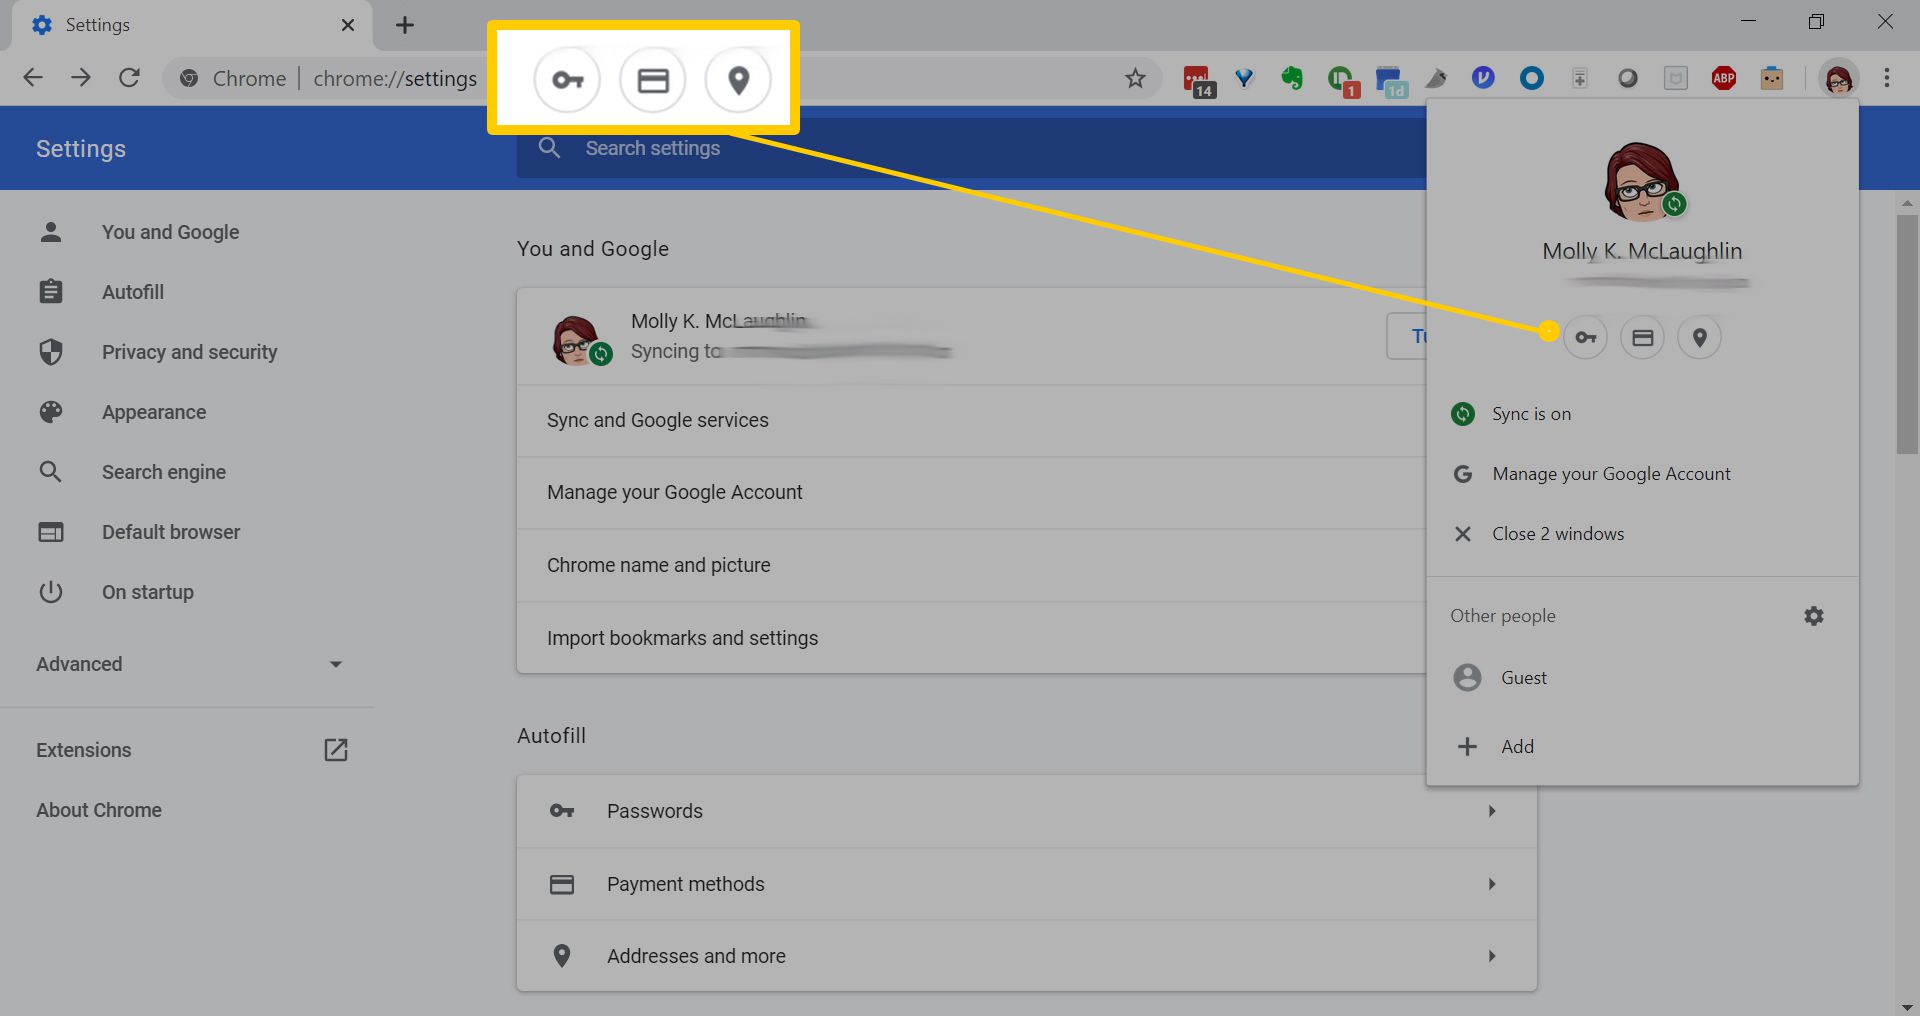The height and width of the screenshot is (1016, 1920).
Task: Open Extensions external link icon
Action: tap(336, 750)
